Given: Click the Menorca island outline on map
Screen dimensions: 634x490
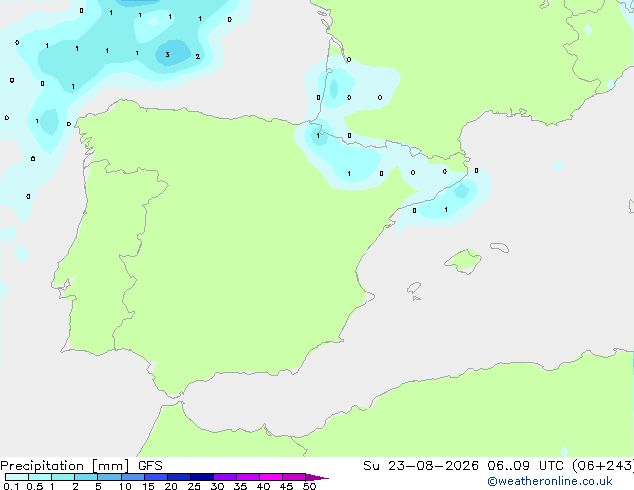Looking at the screenshot, I should point(499,247).
